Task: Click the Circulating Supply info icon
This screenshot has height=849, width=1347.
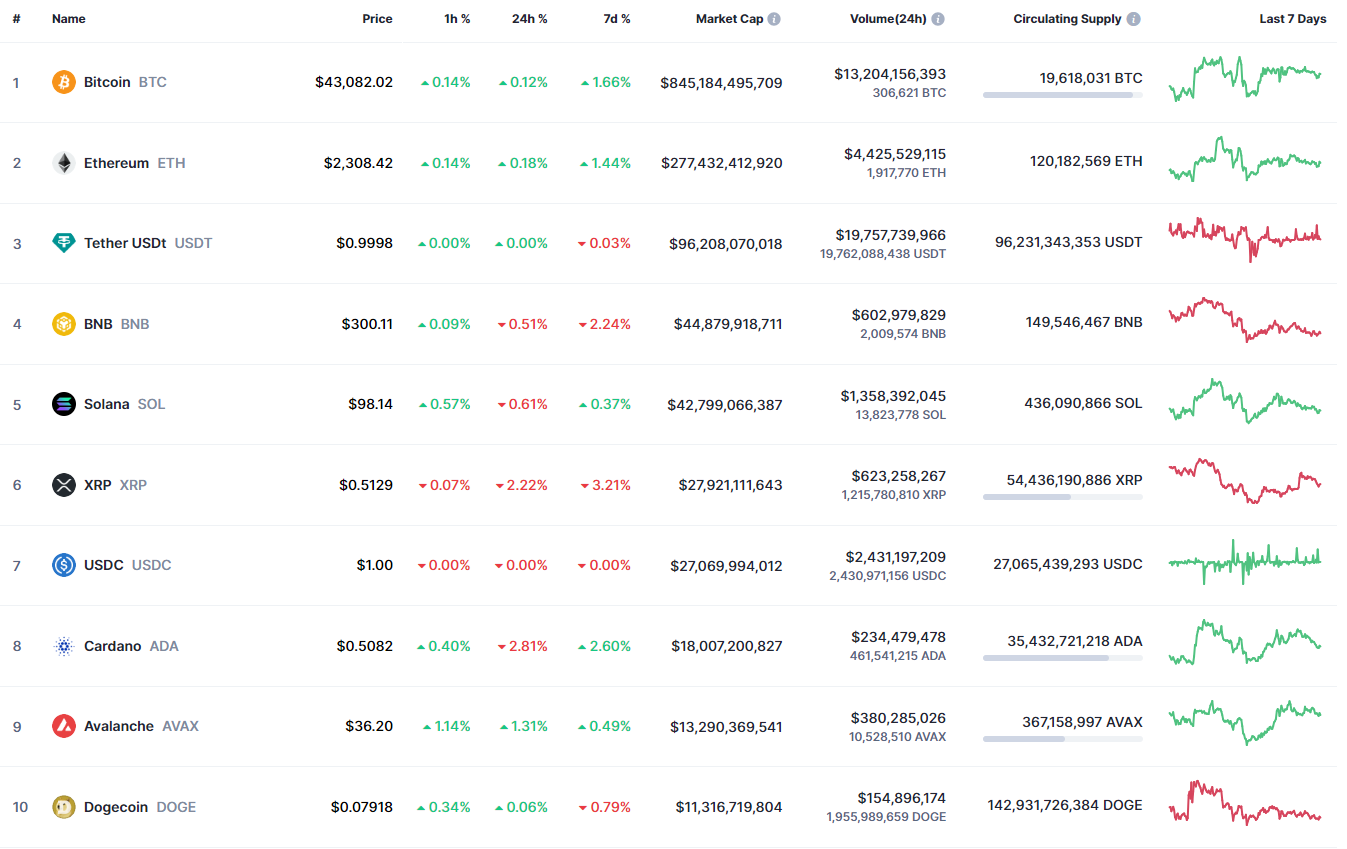Action: [x=1133, y=19]
